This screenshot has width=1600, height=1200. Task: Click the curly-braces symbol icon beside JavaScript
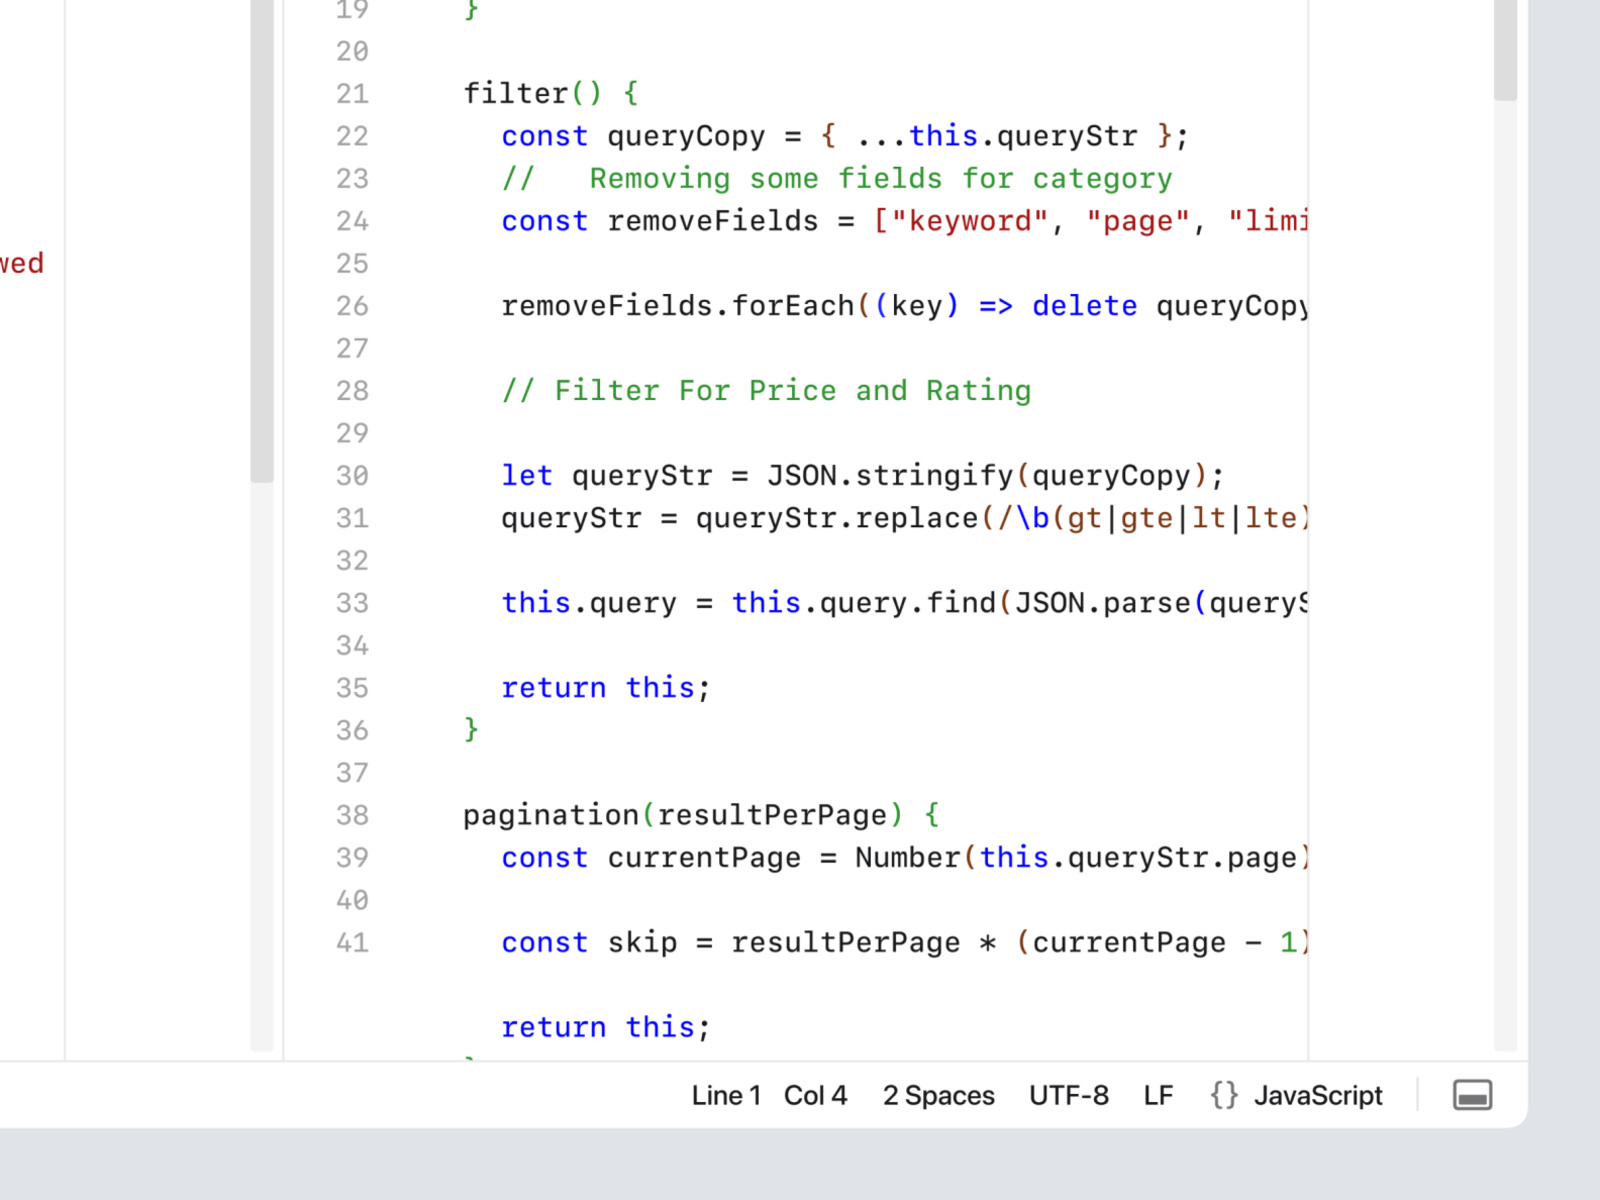tap(1222, 1095)
